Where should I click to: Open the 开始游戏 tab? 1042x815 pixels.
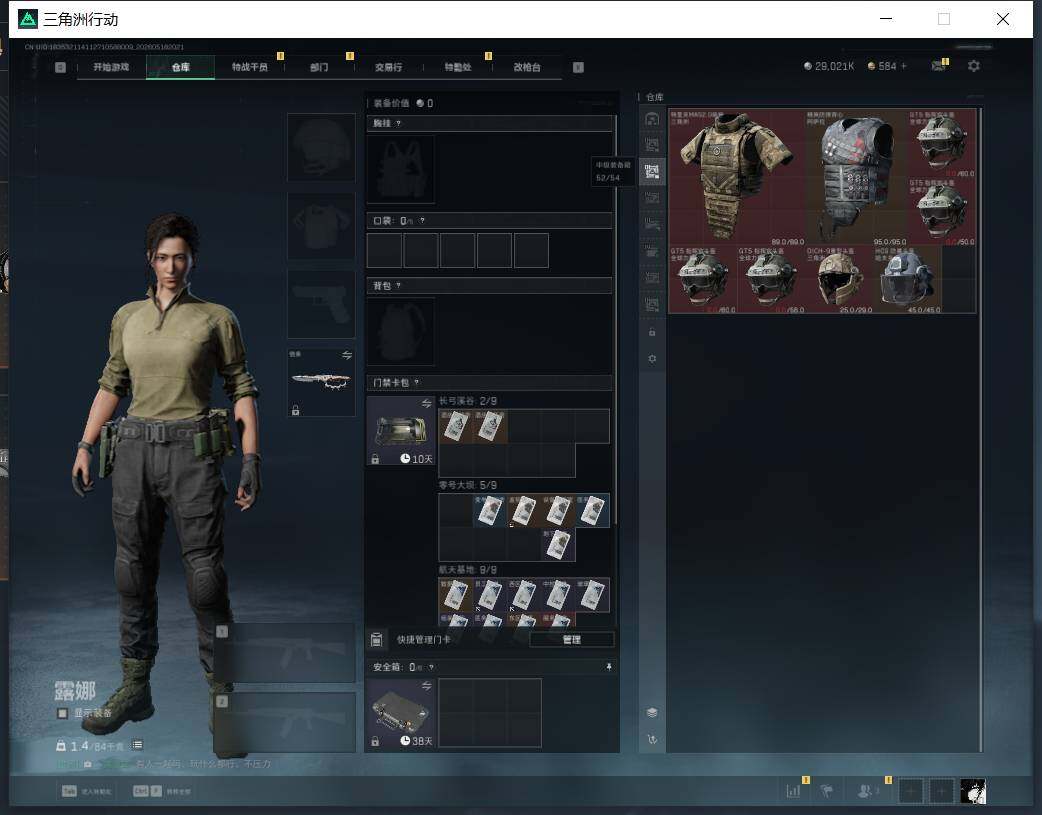pyautogui.click(x=111, y=67)
